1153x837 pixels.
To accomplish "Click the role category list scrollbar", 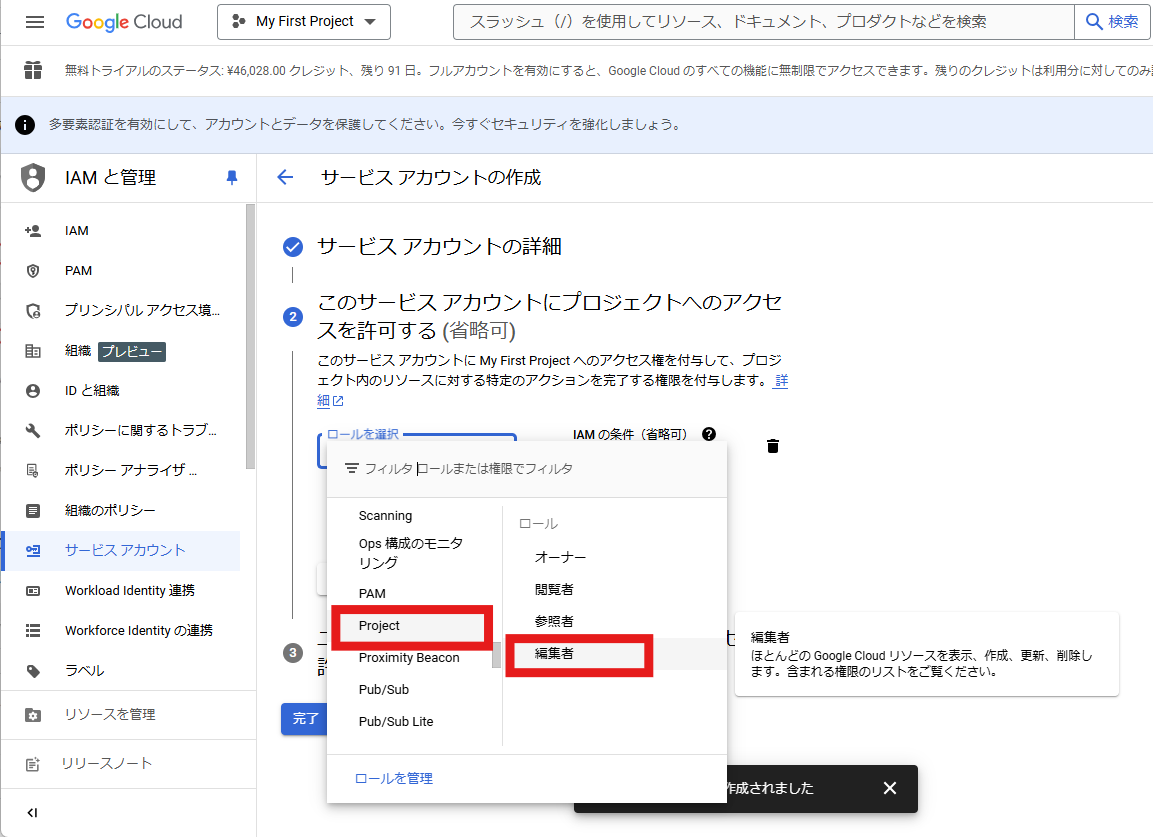I will pyautogui.click(x=496, y=655).
